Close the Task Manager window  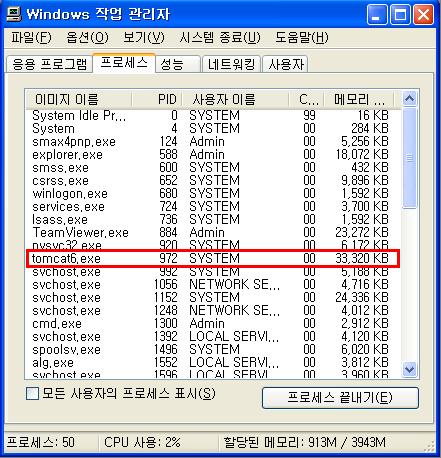(423, 15)
